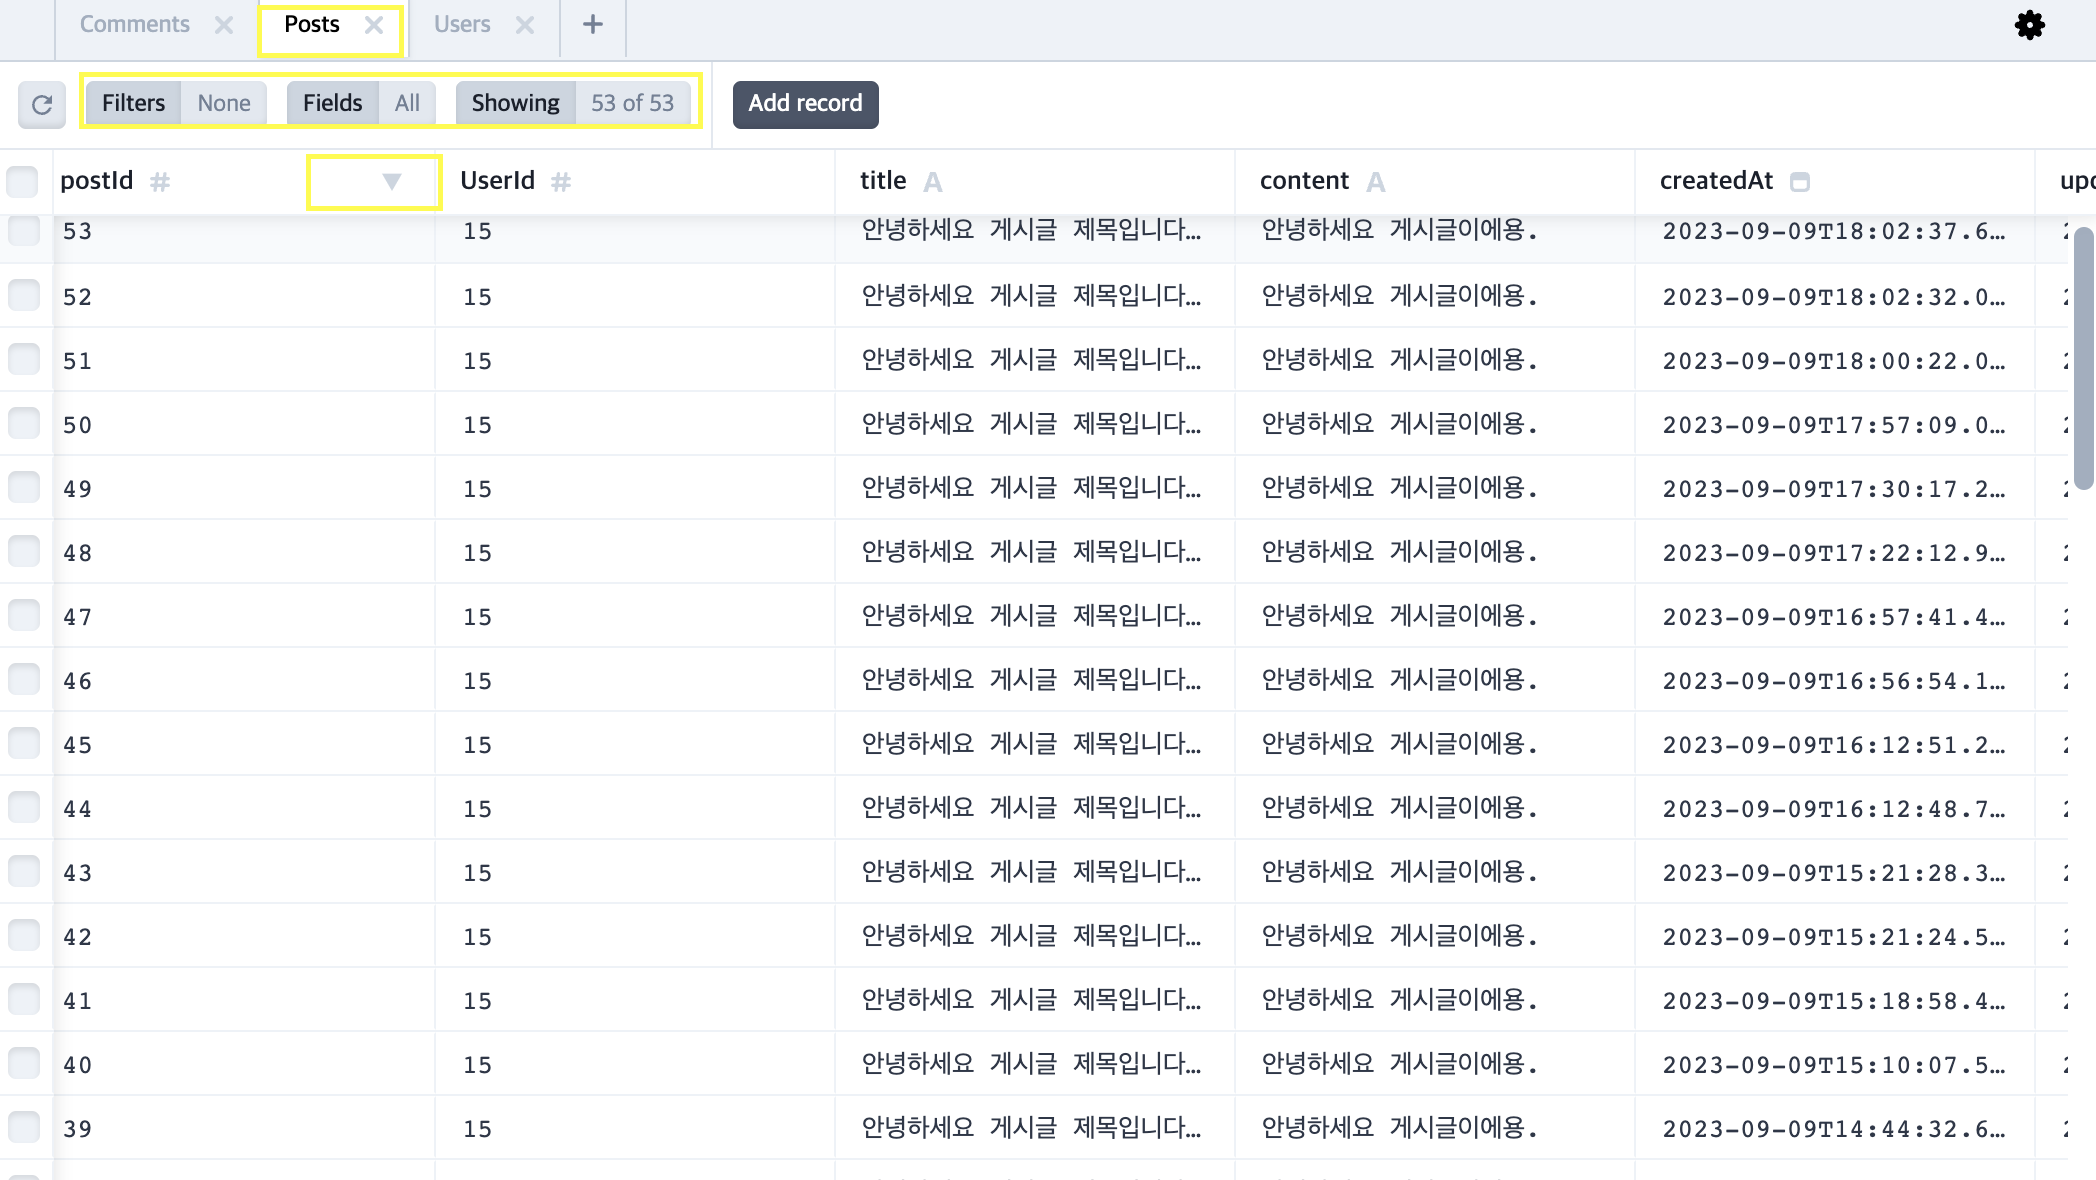Click the calendar icon next to createdAt
Viewport: 2096px width, 1180px height.
coord(1800,182)
